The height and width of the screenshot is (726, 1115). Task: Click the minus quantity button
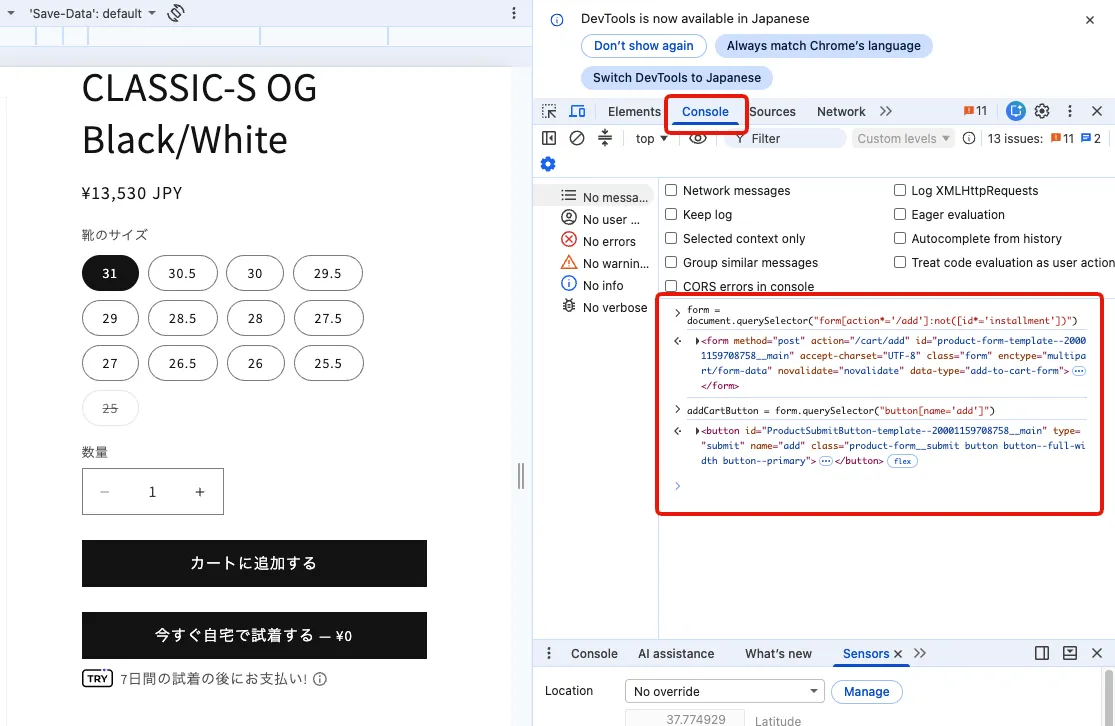point(105,492)
